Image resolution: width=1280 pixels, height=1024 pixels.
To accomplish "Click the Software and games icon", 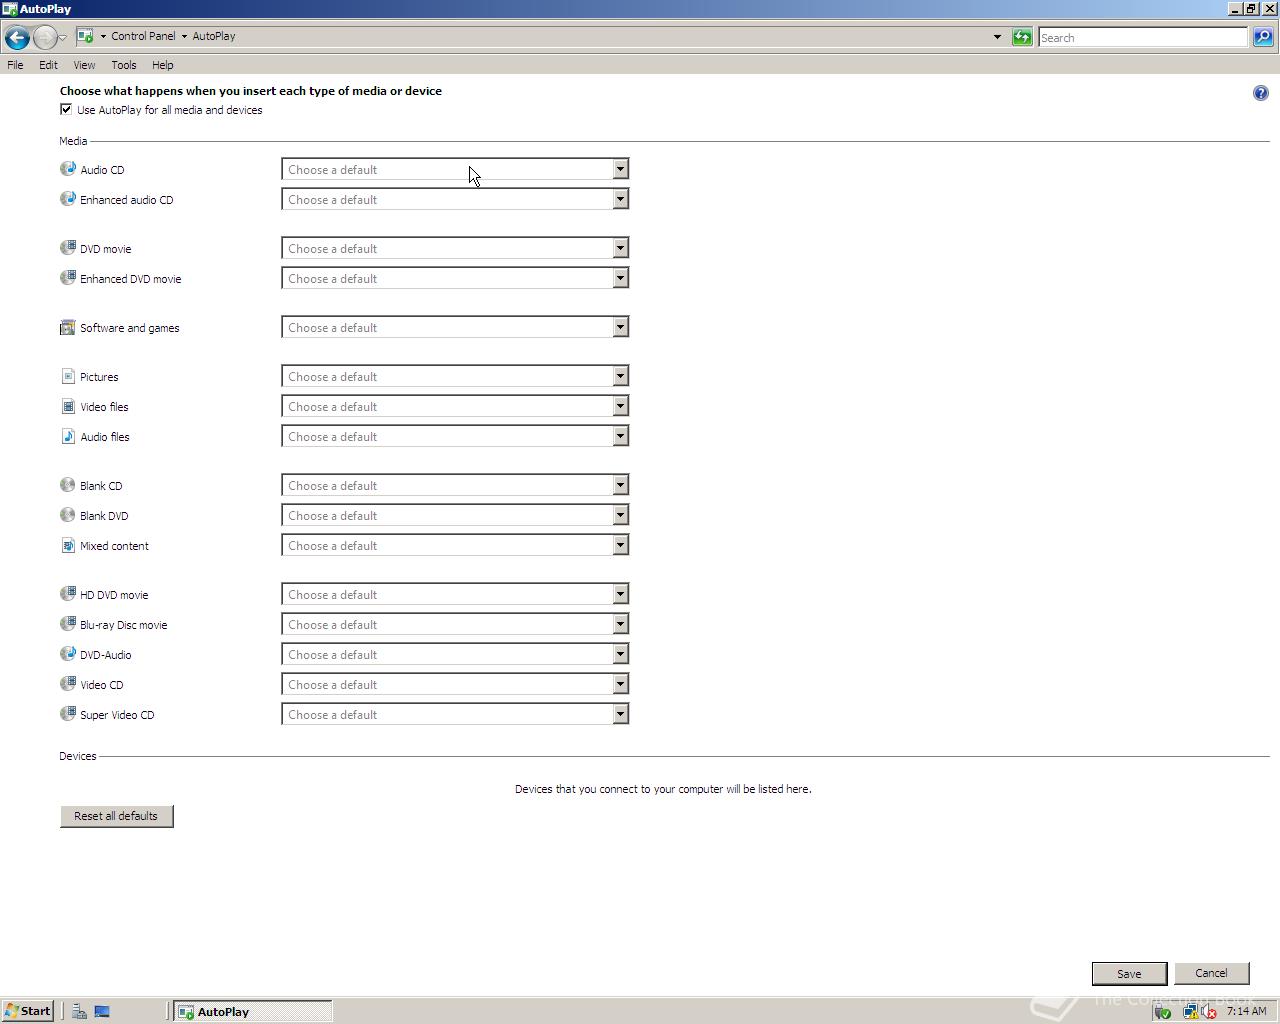I will click(68, 327).
